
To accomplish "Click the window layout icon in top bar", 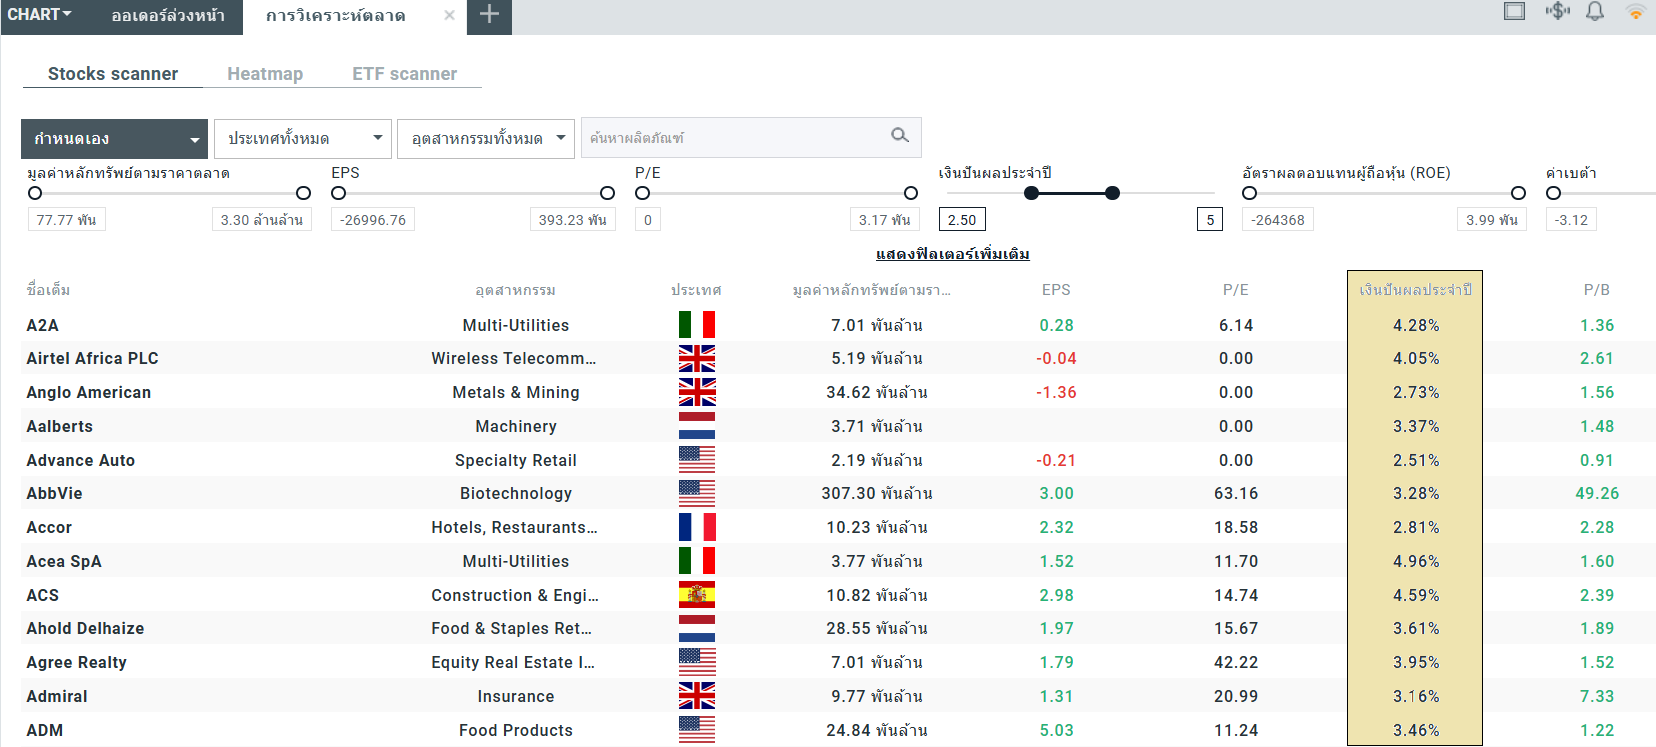I will (1514, 12).
